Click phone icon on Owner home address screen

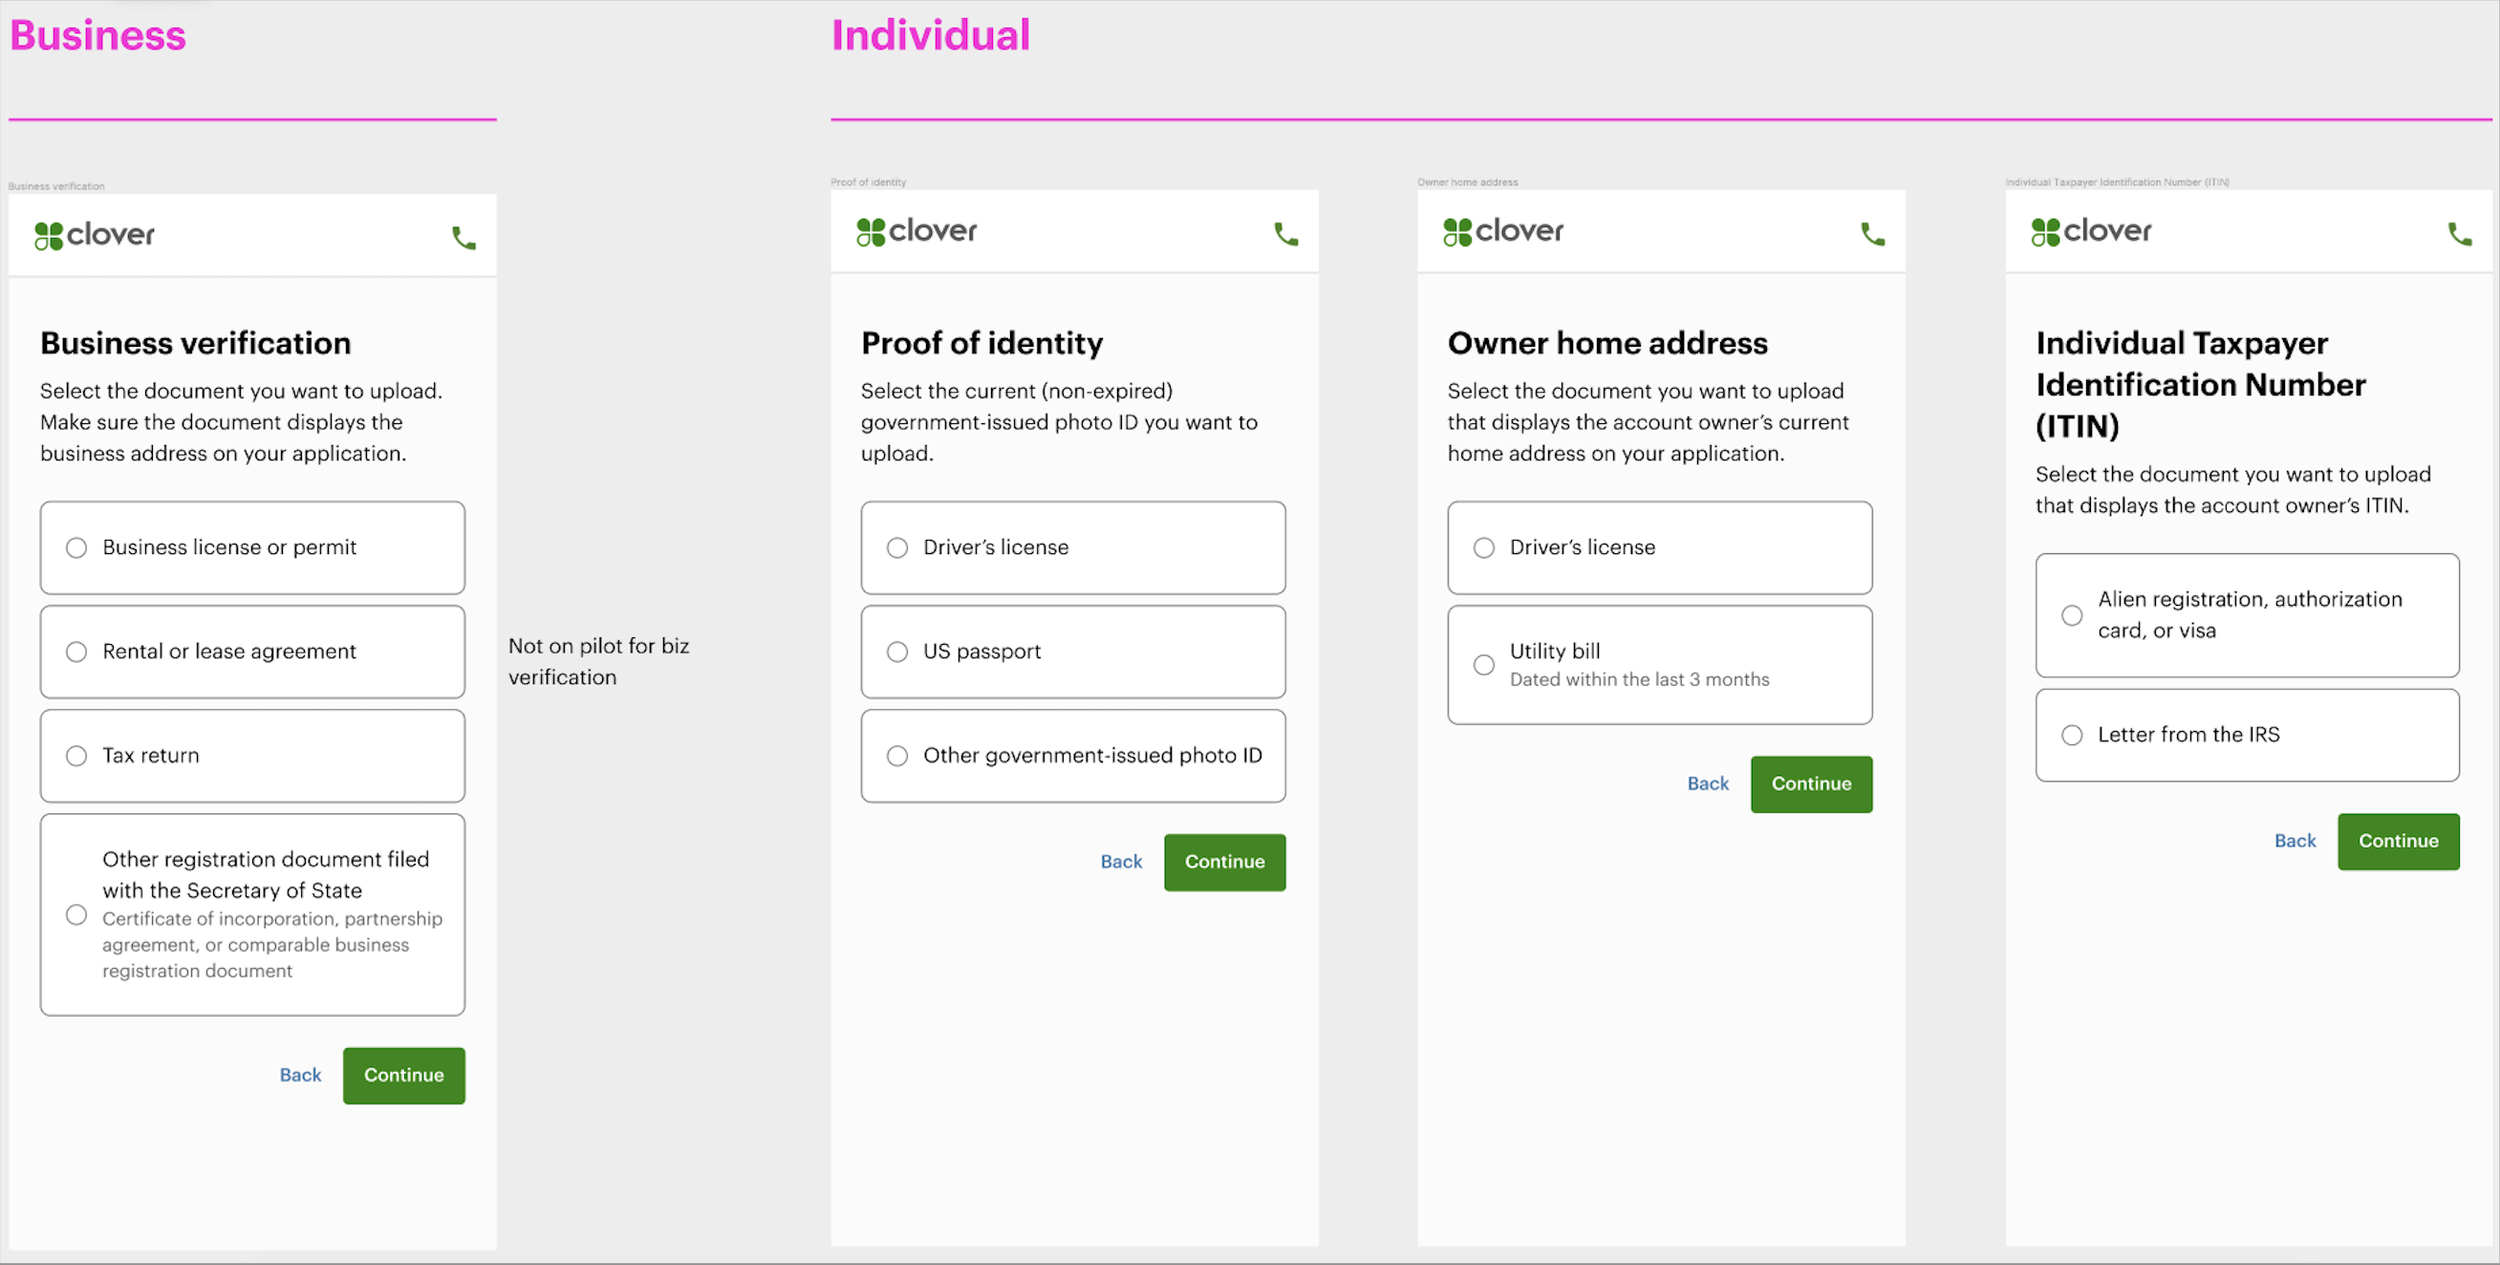tap(1872, 234)
